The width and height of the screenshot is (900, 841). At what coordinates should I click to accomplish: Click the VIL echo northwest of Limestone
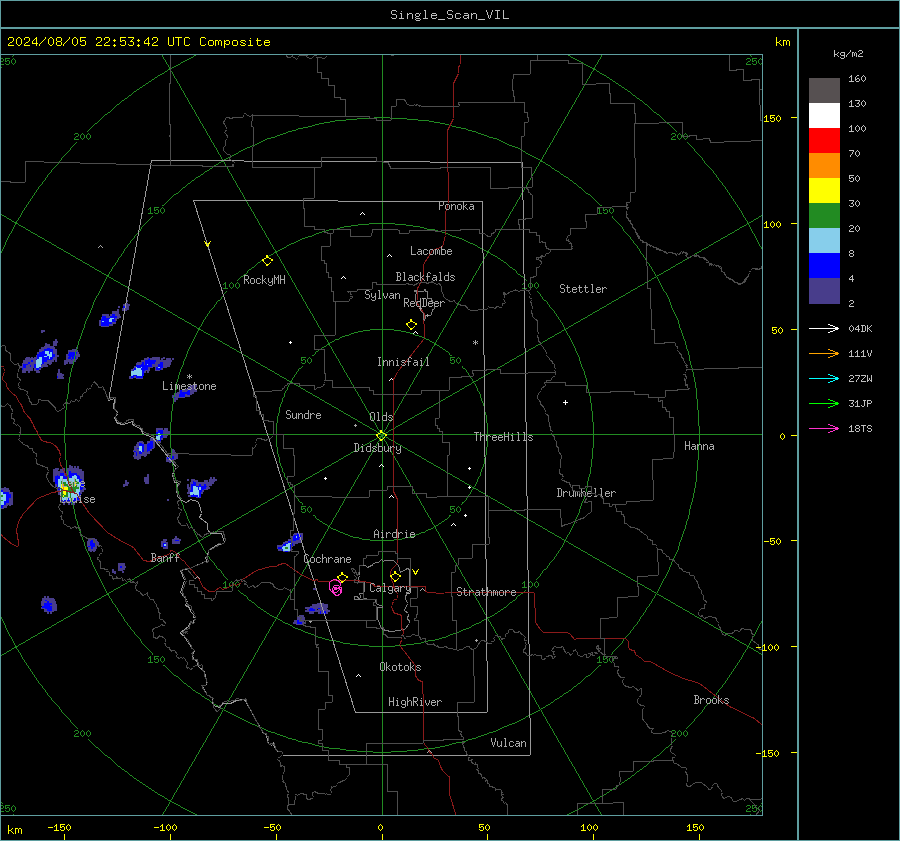click(150, 366)
